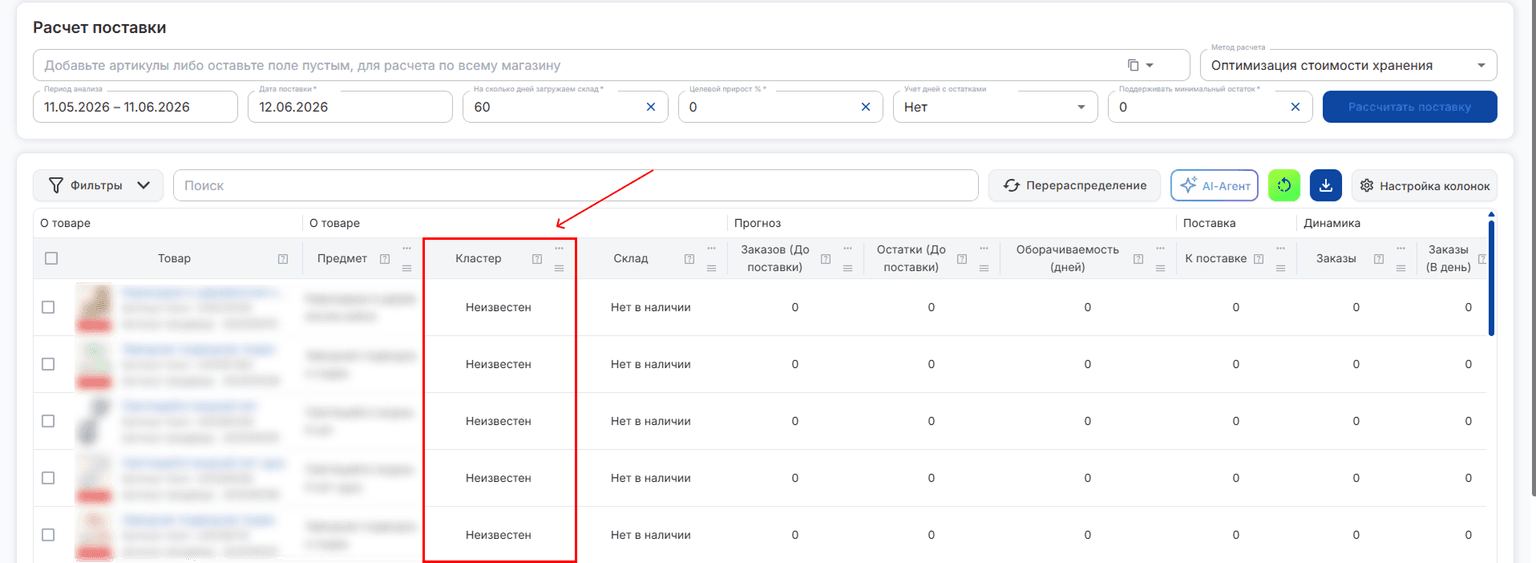Open help icon for Кластер column
1536x563 pixels.
click(537, 259)
